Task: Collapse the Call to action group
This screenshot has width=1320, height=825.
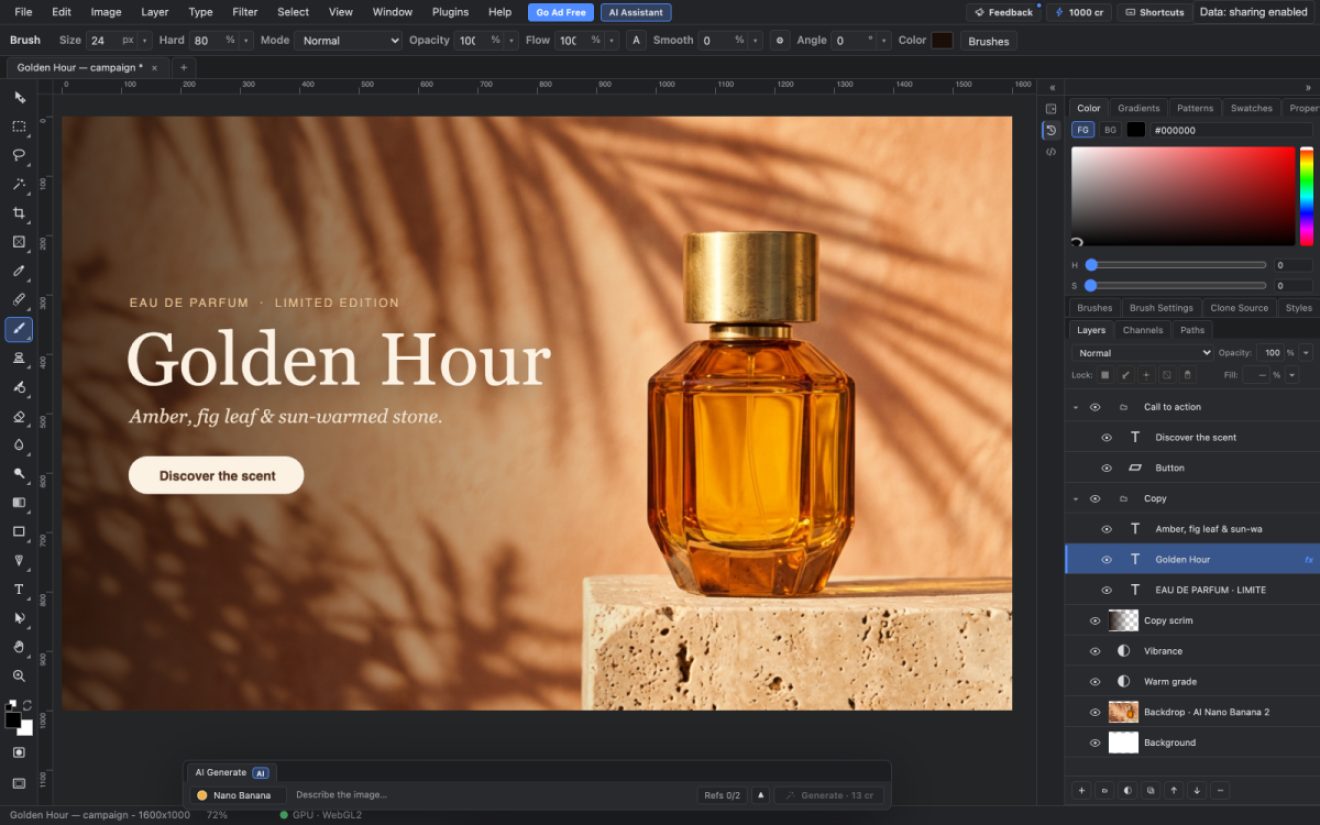Action: pos(1076,408)
